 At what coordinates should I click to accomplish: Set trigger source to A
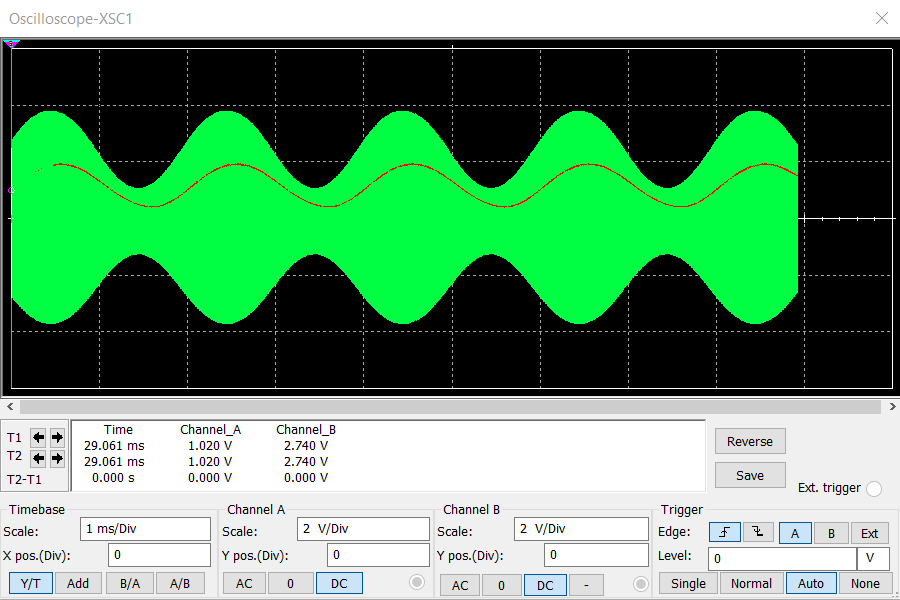pyautogui.click(x=795, y=533)
